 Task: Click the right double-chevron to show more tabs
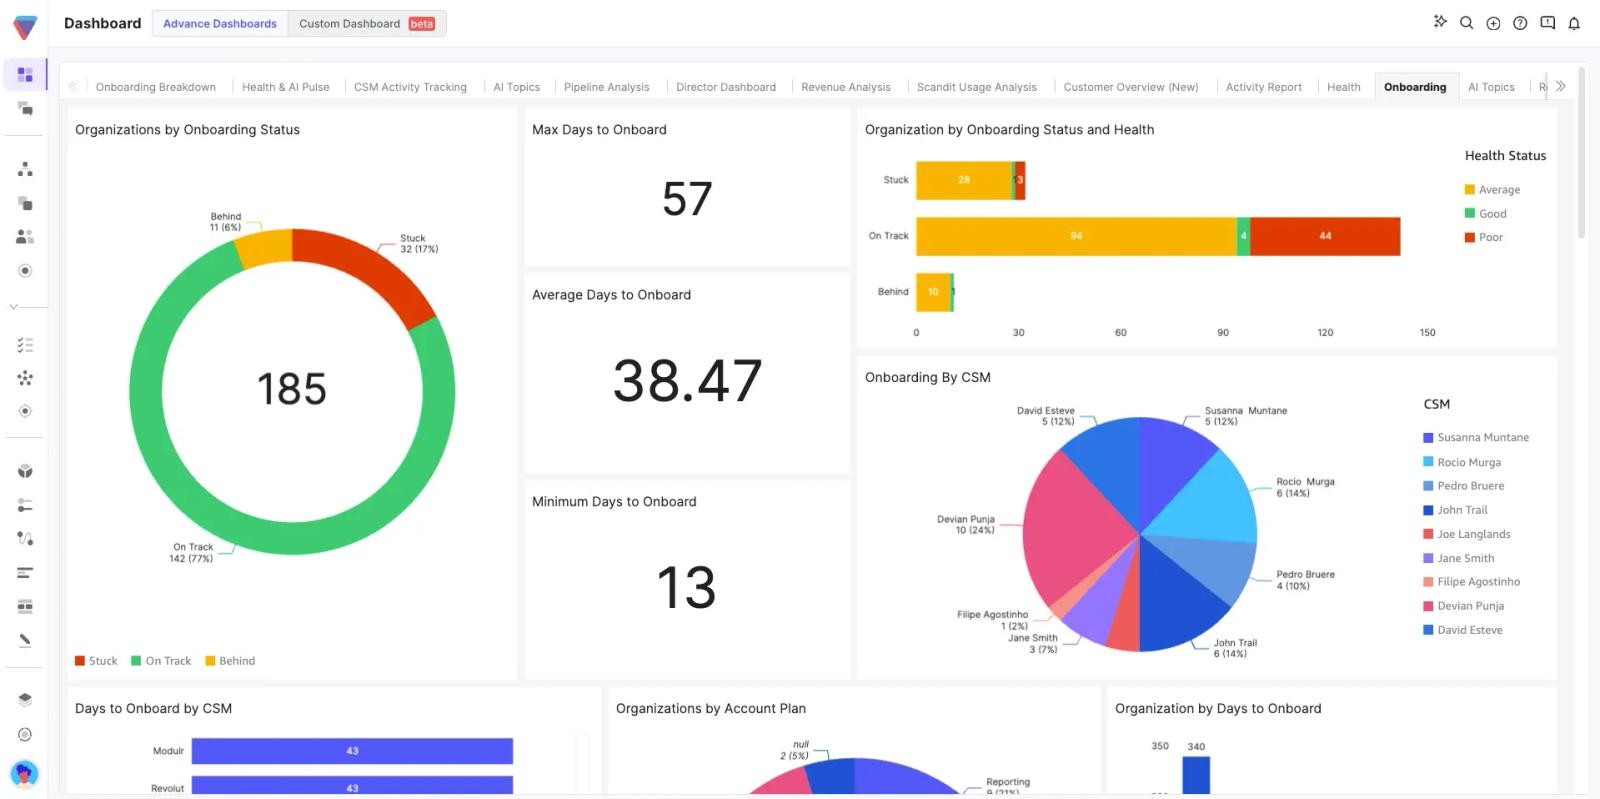pos(1560,87)
